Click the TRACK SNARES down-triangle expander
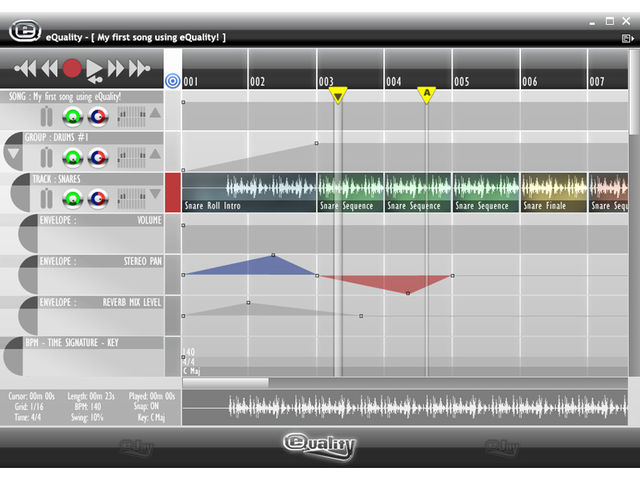The height and width of the screenshot is (480, 640). (155, 194)
